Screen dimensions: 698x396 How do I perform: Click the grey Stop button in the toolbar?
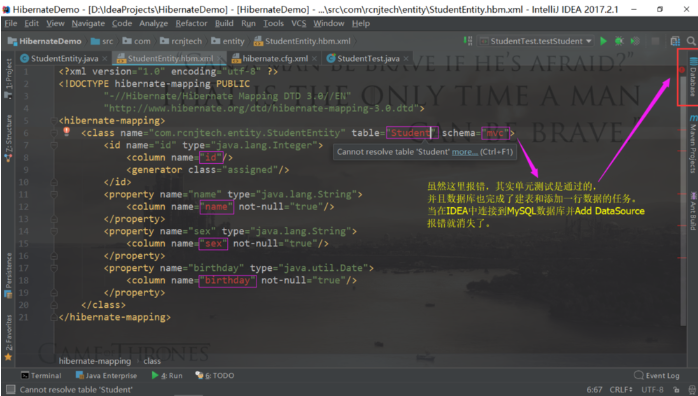[655, 41]
